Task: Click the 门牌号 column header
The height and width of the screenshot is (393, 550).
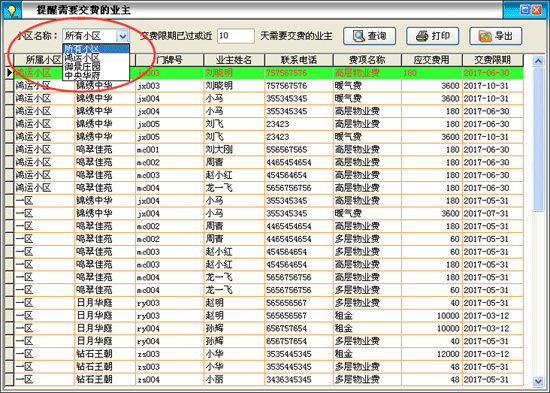Action: click(169, 60)
